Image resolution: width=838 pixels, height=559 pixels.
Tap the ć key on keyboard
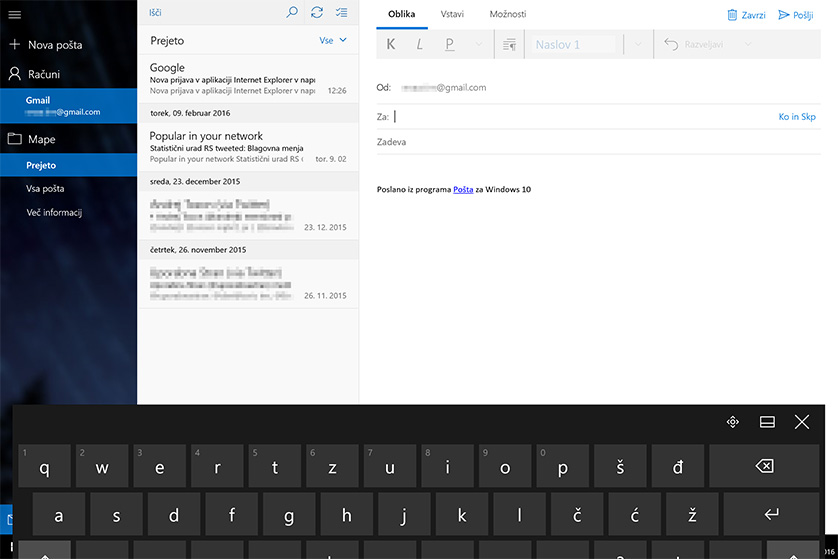pos(634,514)
